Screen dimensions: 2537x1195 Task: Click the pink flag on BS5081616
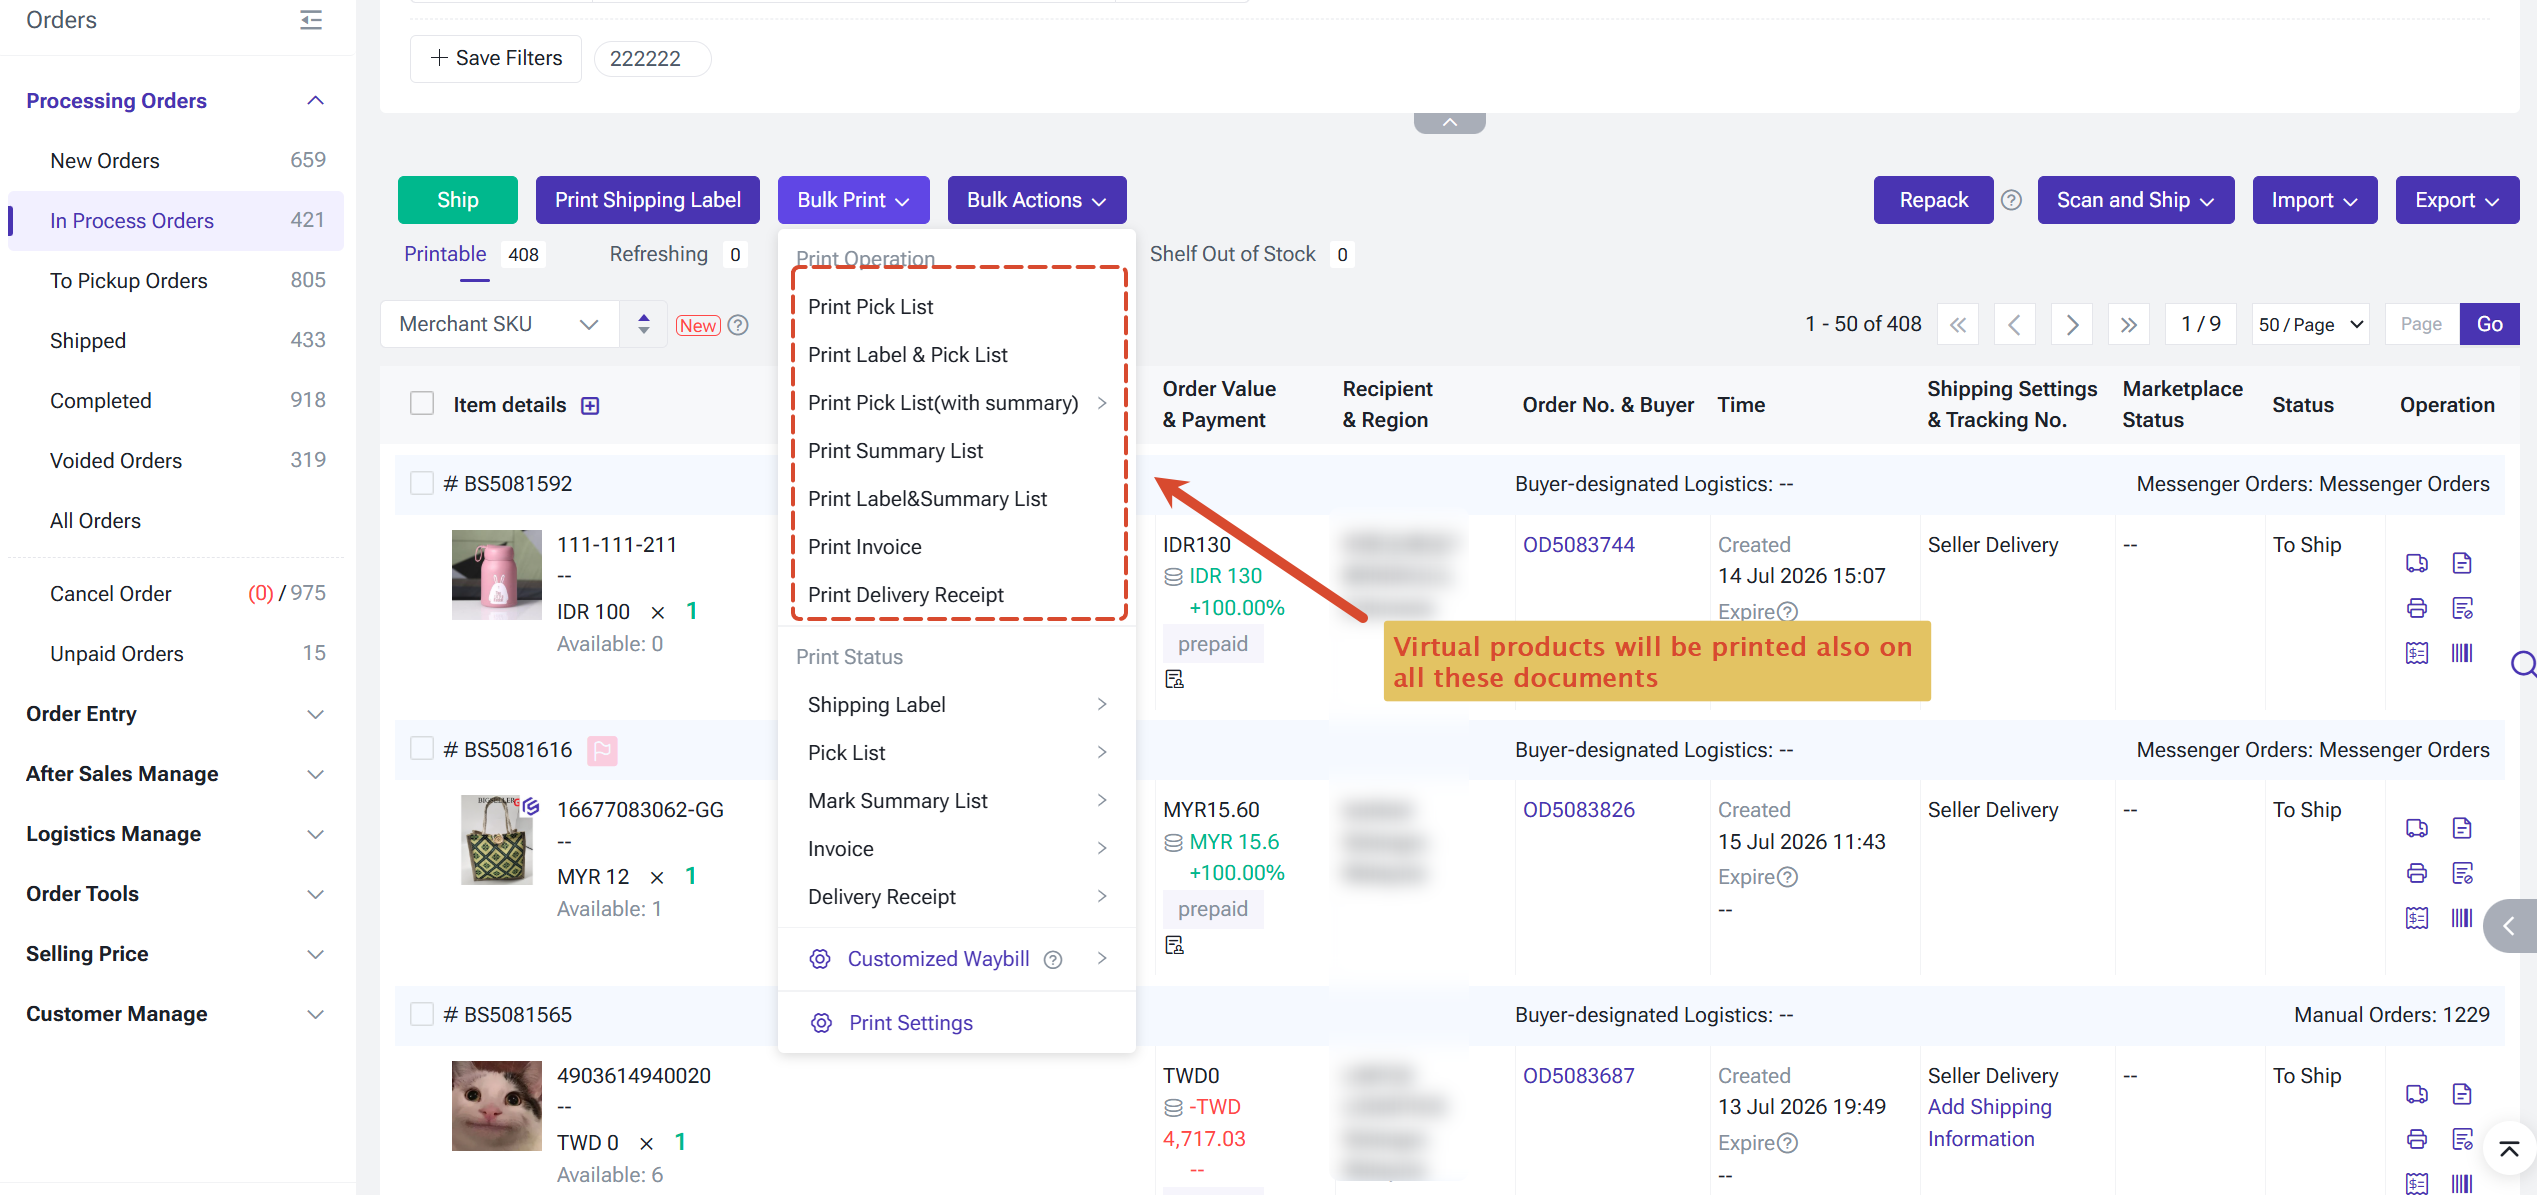[x=602, y=750]
